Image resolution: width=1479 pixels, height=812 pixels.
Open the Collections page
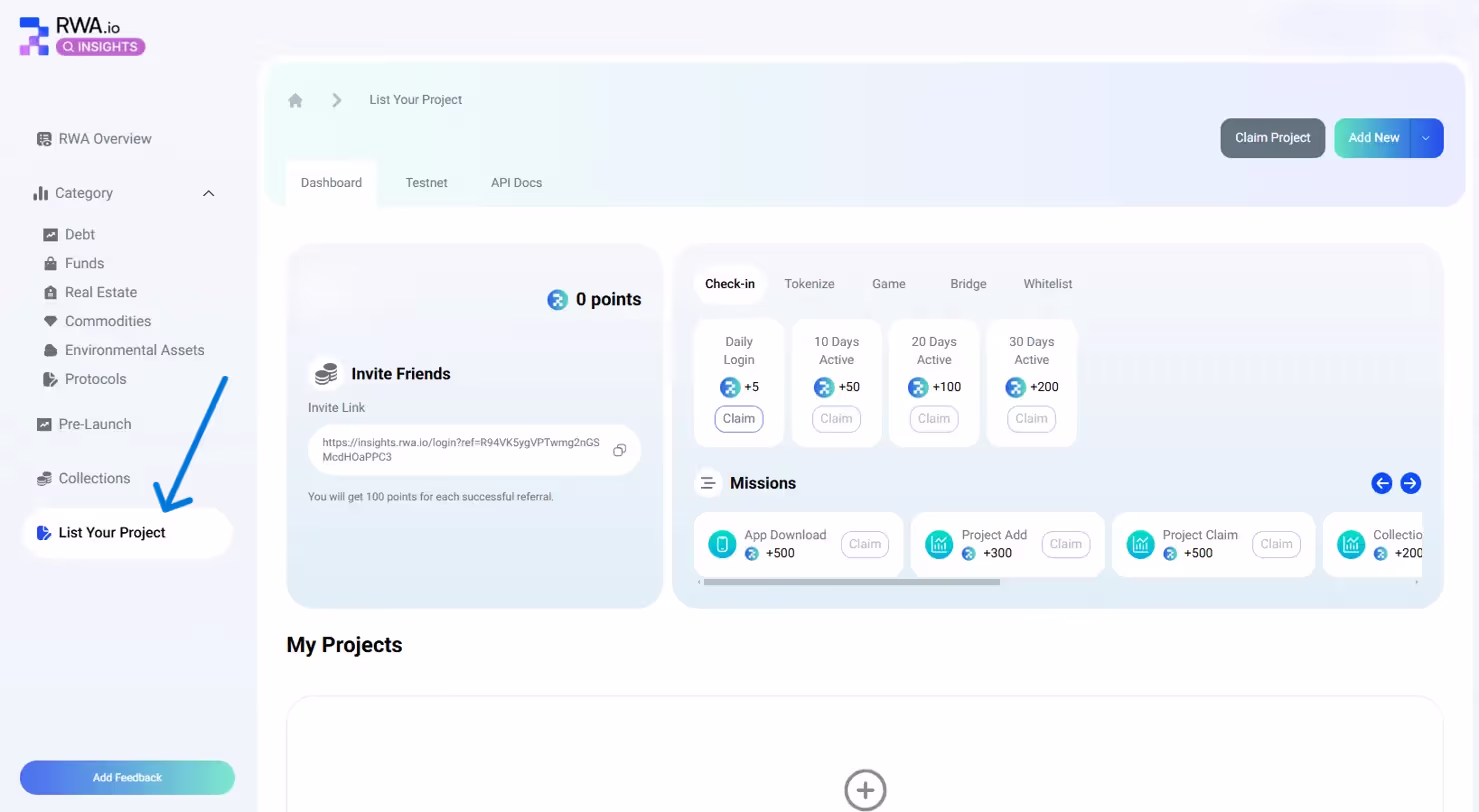click(94, 479)
